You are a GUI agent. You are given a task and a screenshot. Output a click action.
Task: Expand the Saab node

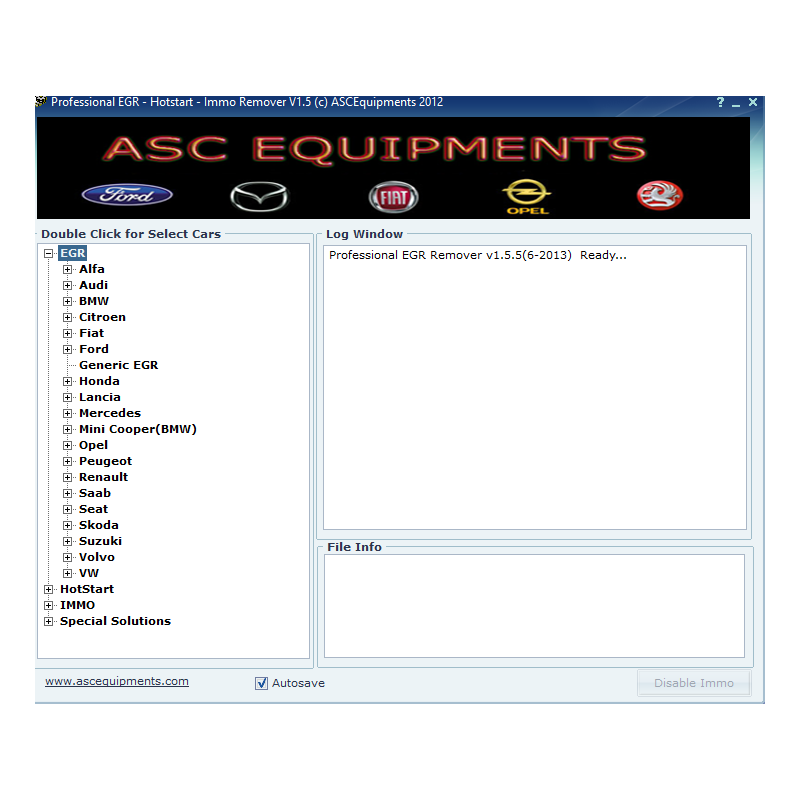click(x=67, y=493)
